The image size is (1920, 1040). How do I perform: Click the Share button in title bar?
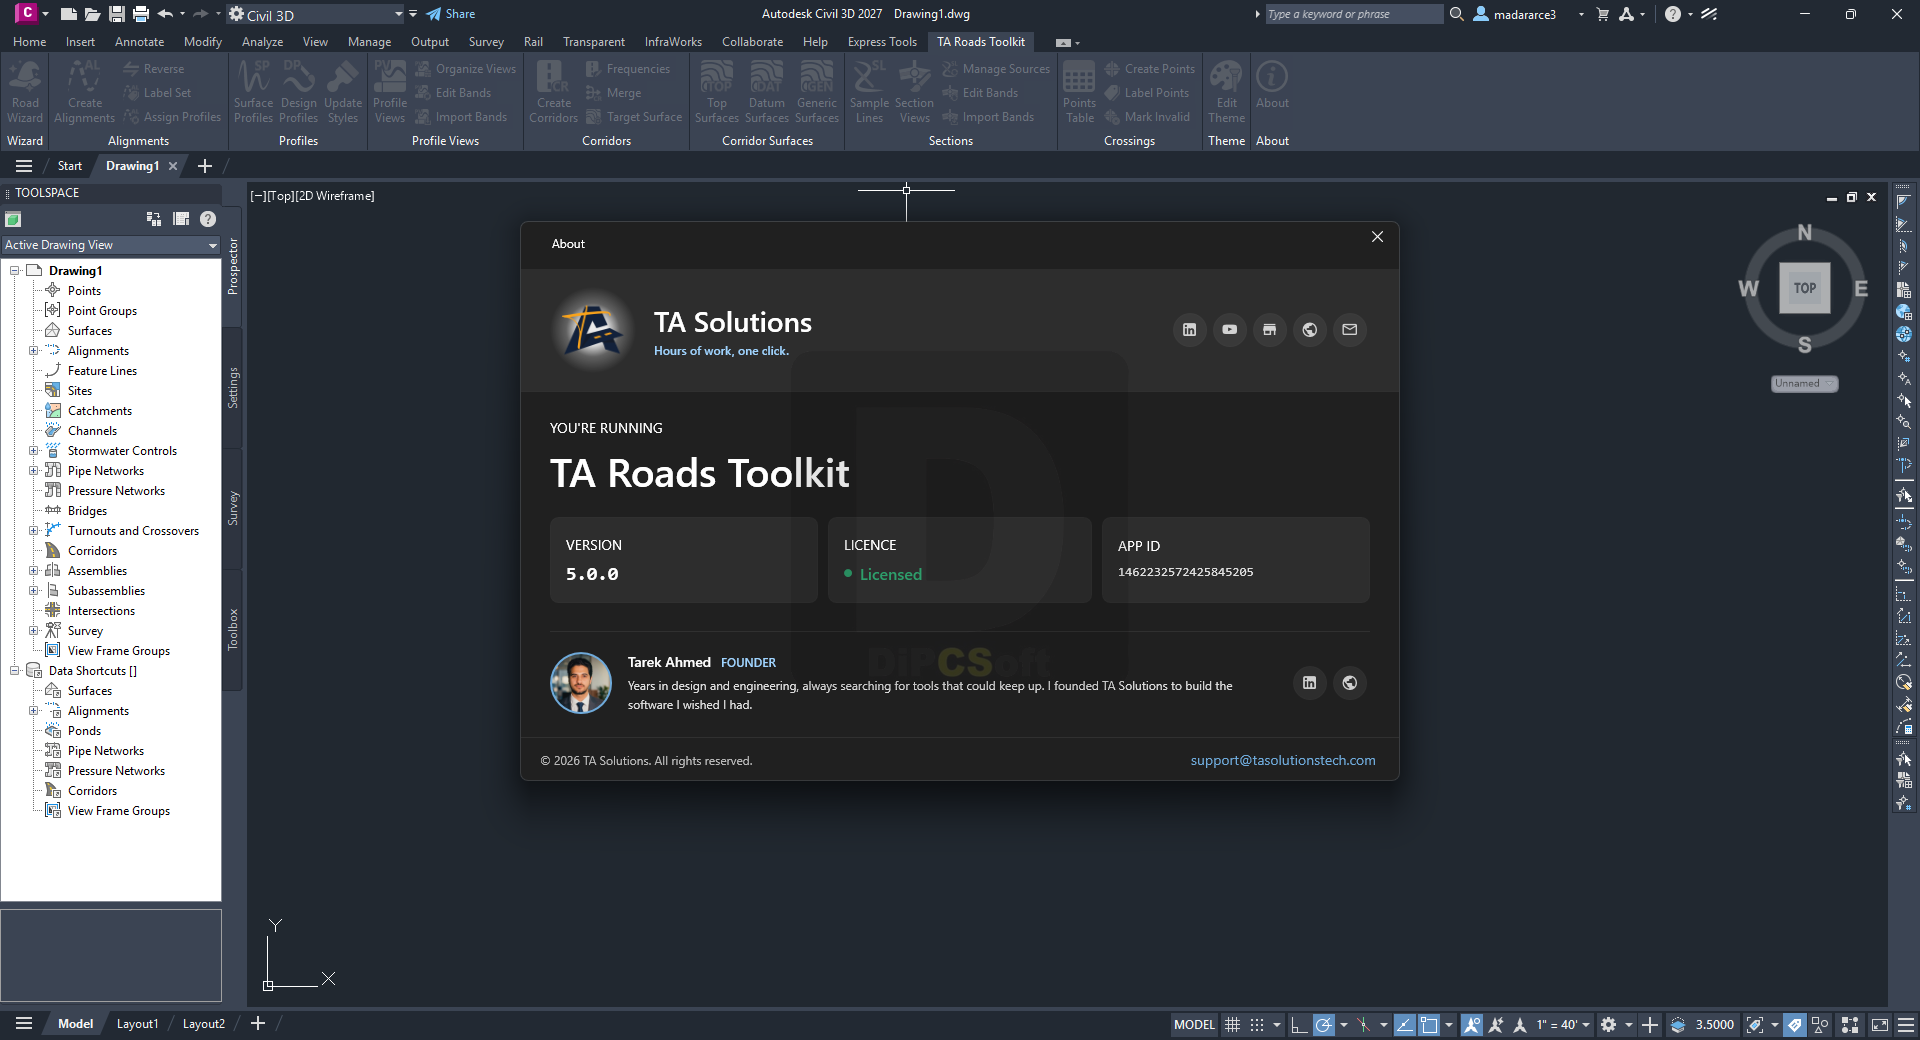(x=450, y=14)
